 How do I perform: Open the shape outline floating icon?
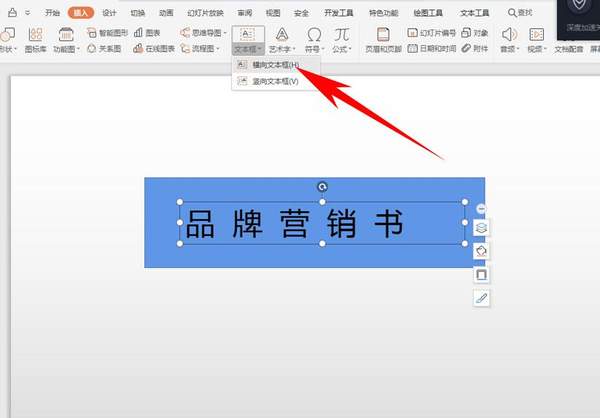pyautogui.click(x=481, y=274)
